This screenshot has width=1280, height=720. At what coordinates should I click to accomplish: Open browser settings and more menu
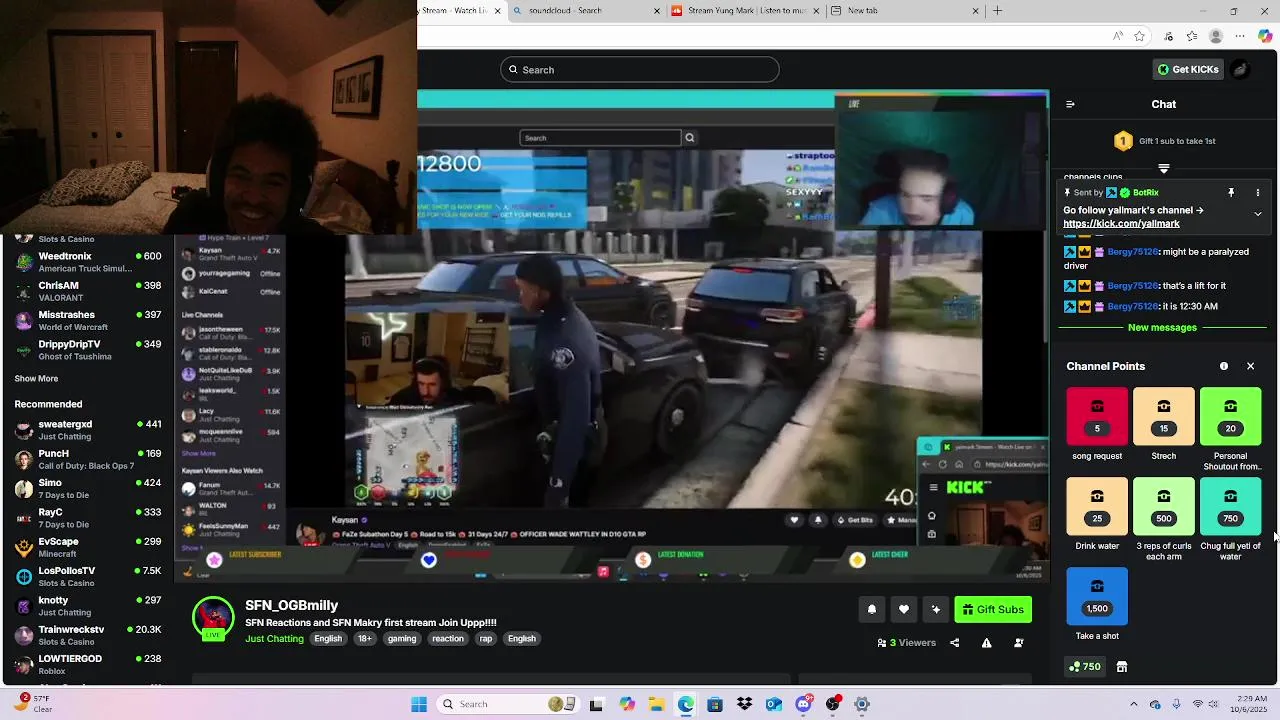1241,36
